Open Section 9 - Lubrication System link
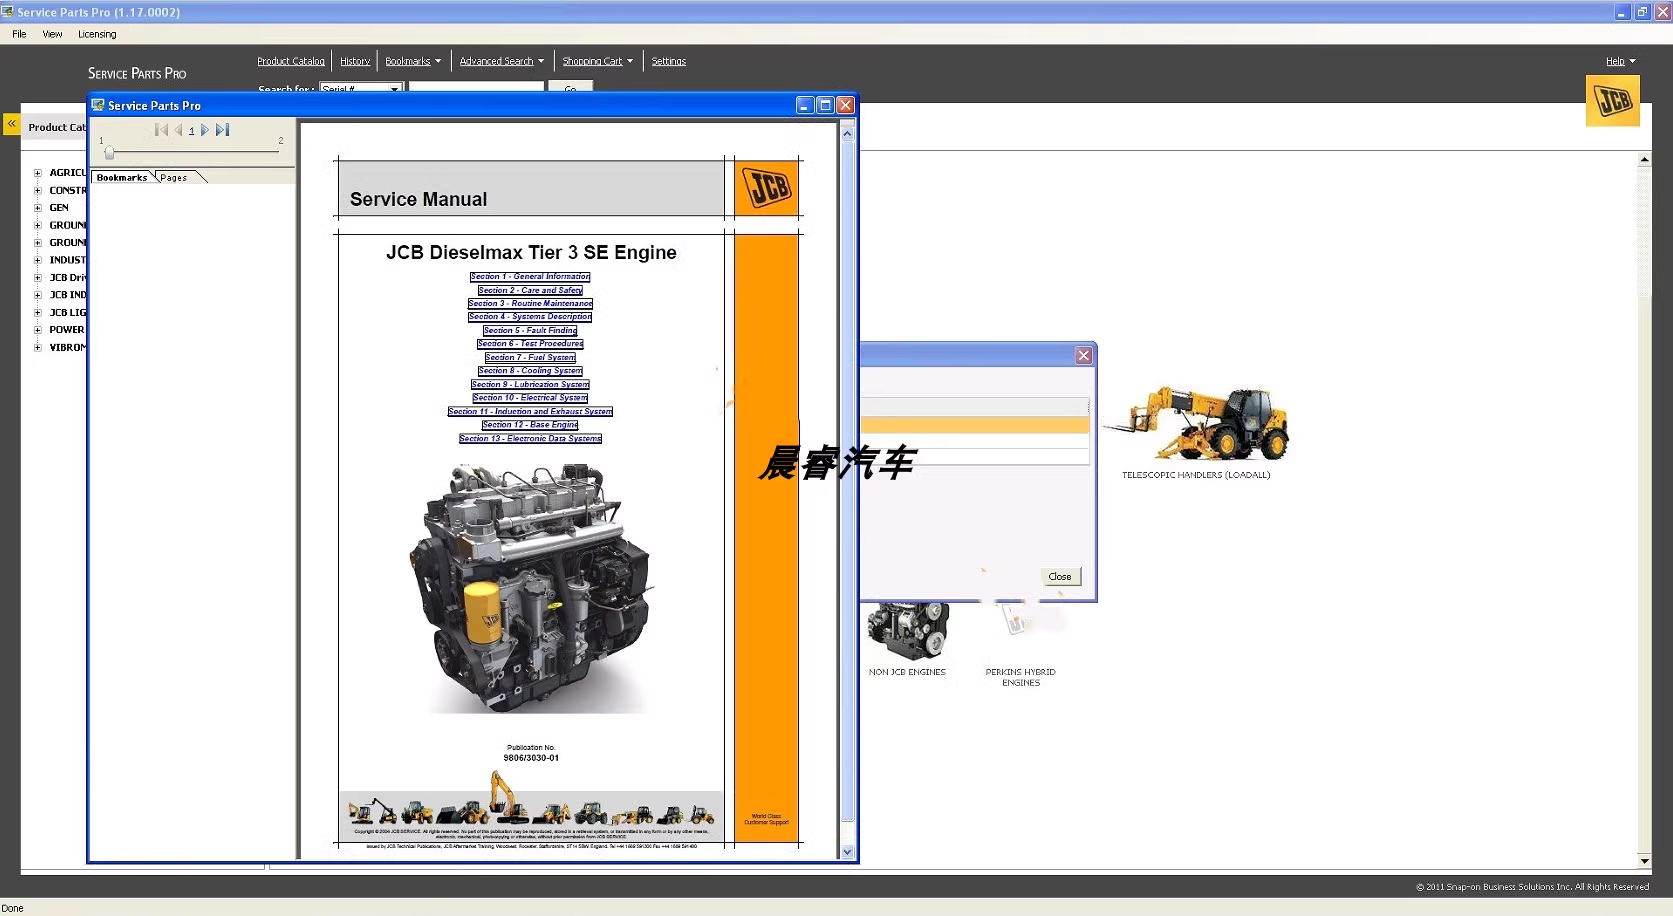This screenshot has width=1673, height=916. point(530,385)
